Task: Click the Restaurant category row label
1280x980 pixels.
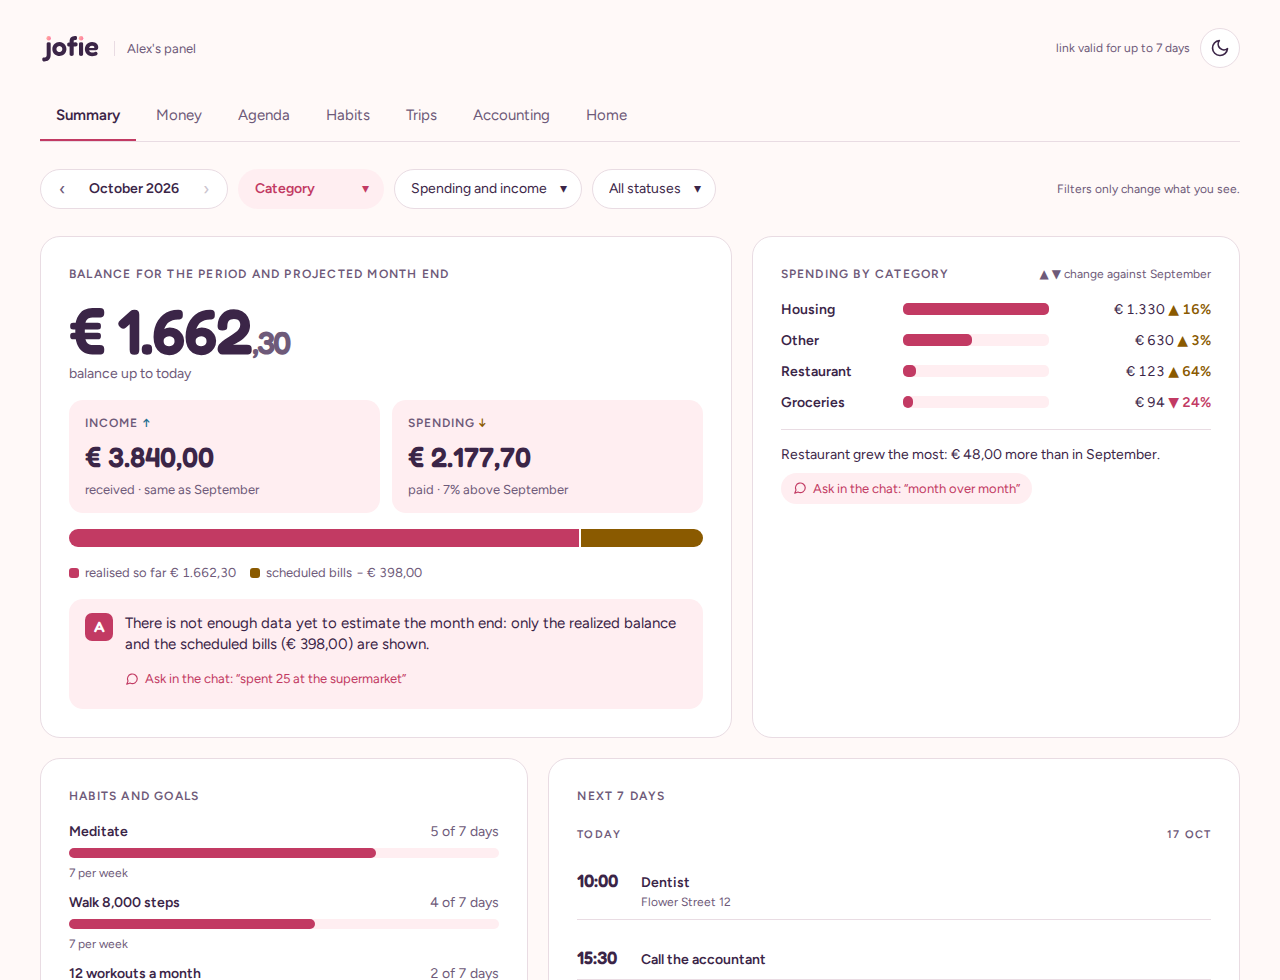Action: pos(816,371)
